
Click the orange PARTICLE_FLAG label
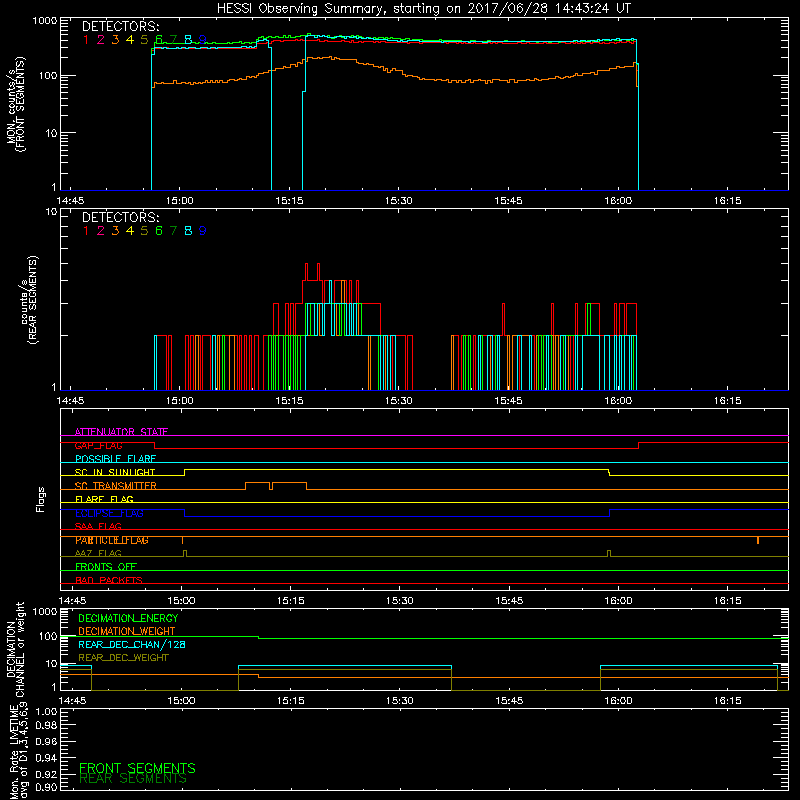112,540
